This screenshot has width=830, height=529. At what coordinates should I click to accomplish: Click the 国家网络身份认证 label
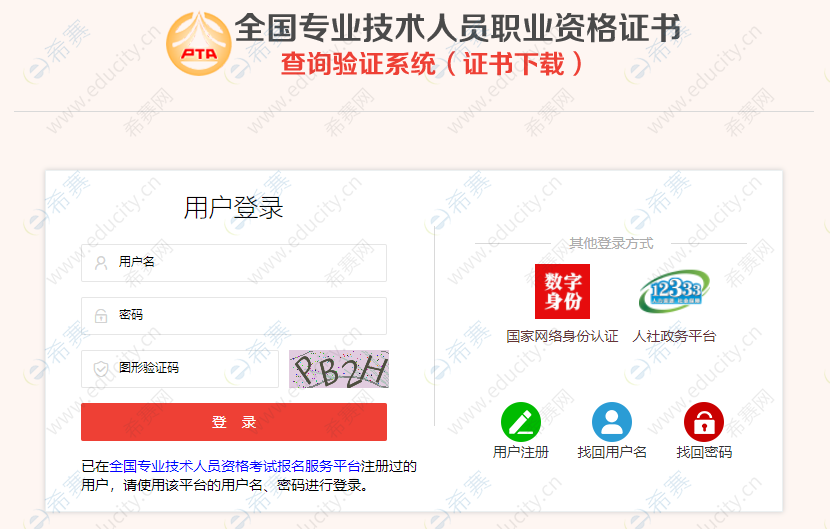pyautogui.click(x=562, y=336)
